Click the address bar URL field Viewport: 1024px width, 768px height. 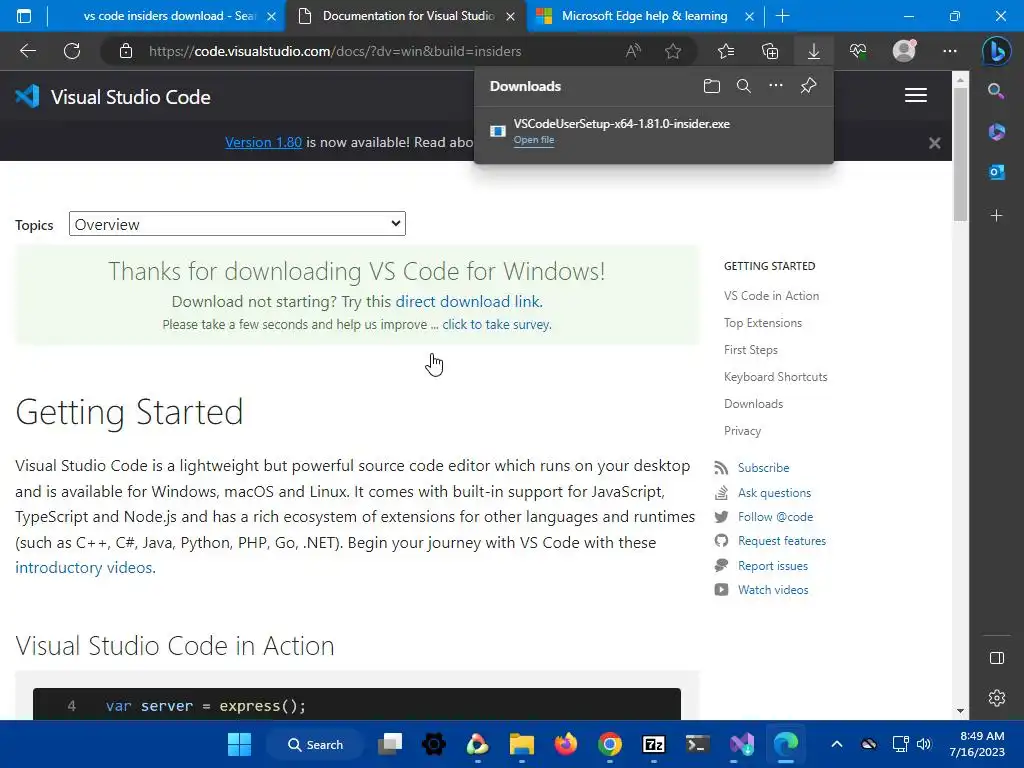pyautogui.click(x=335, y=51)
